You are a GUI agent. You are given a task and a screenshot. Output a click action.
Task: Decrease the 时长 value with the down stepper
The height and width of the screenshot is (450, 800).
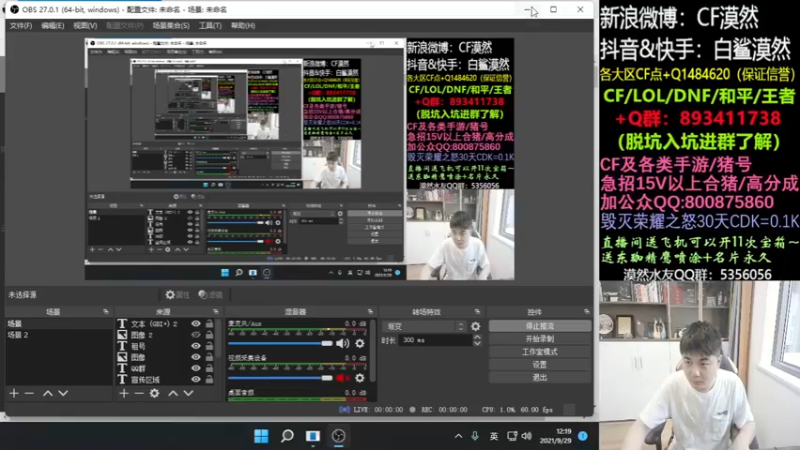(x=477, y=343)
